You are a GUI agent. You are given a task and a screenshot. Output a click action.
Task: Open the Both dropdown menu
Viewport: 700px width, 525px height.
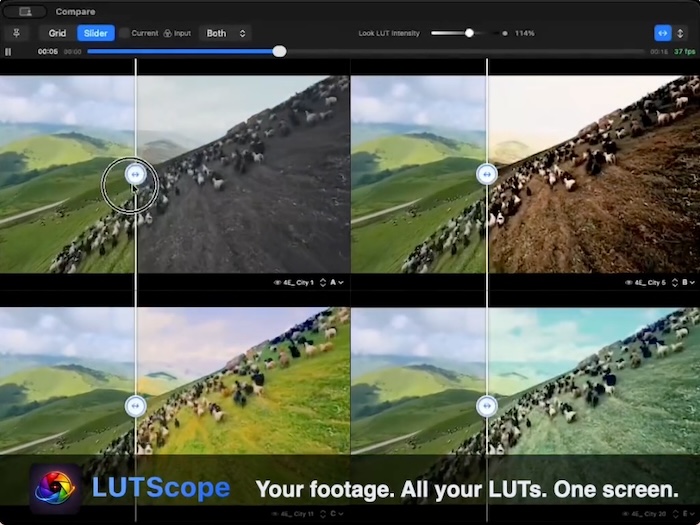pyautogui.click(x=224, y=33)
